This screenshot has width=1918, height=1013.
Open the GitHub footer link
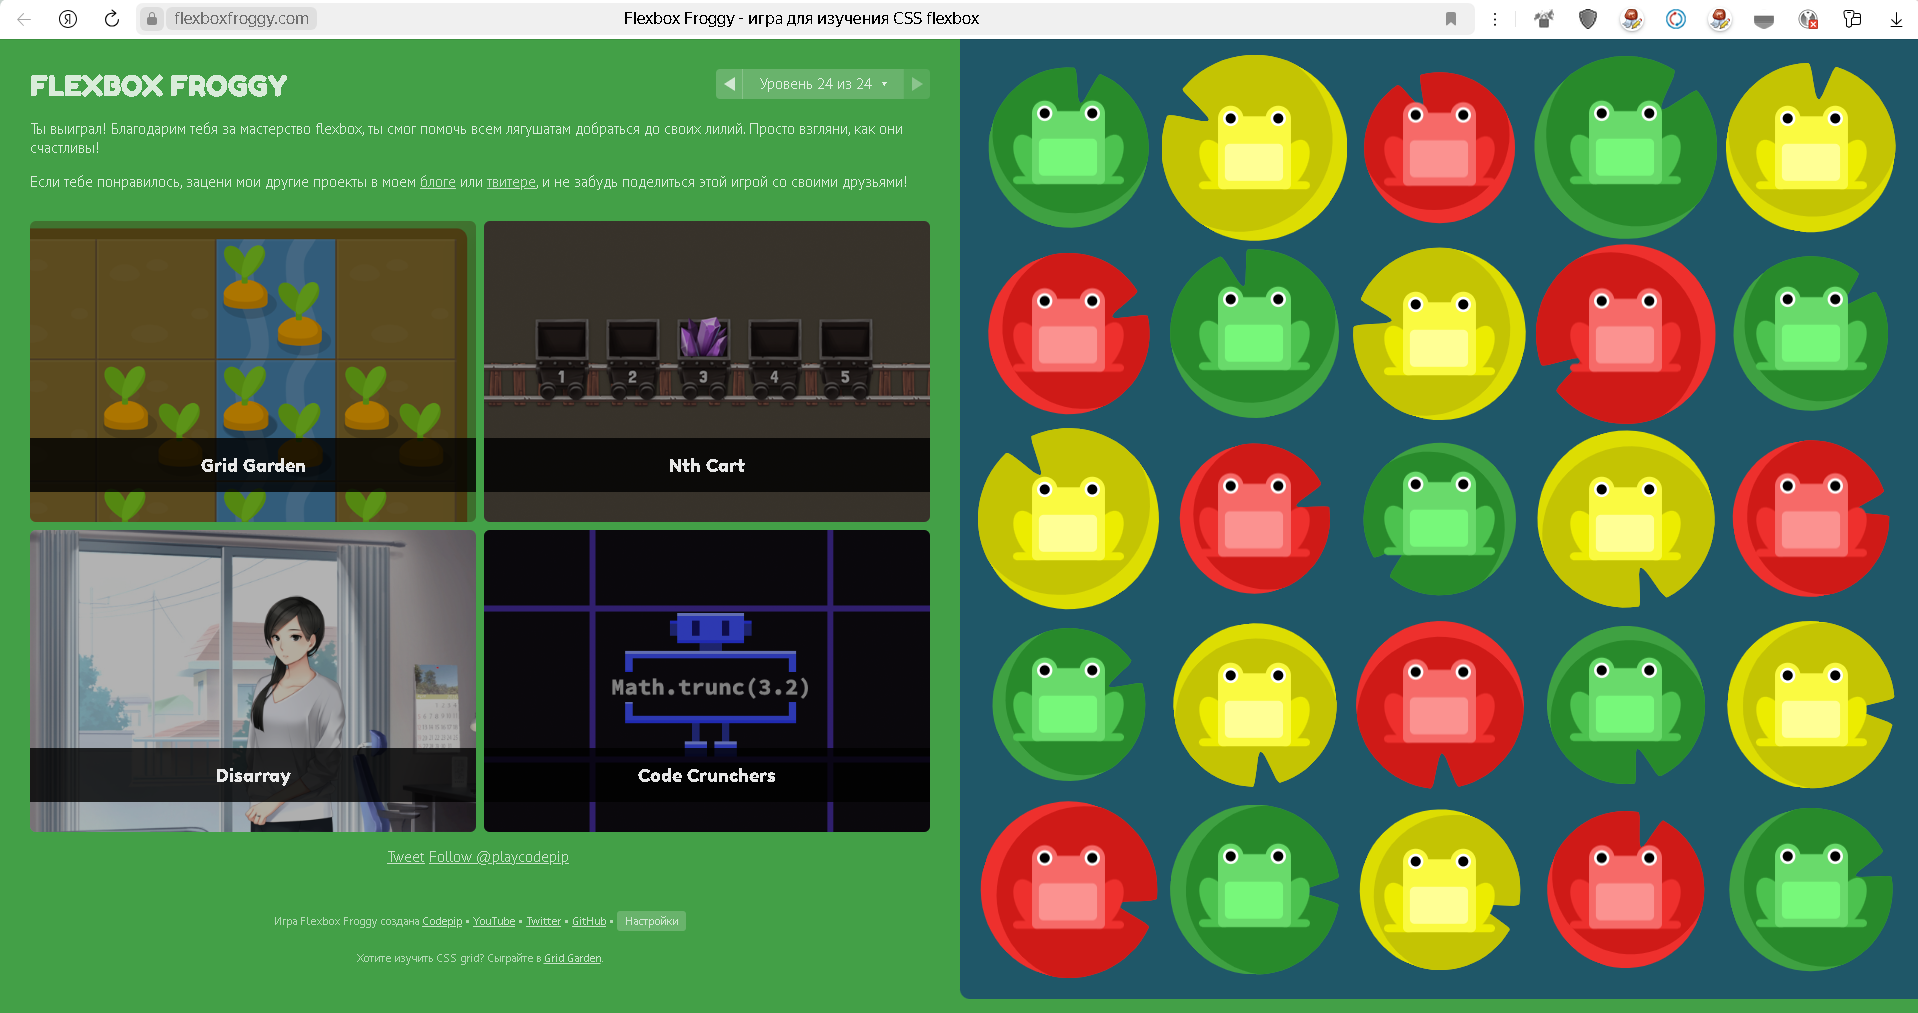[x=589, y=921]
